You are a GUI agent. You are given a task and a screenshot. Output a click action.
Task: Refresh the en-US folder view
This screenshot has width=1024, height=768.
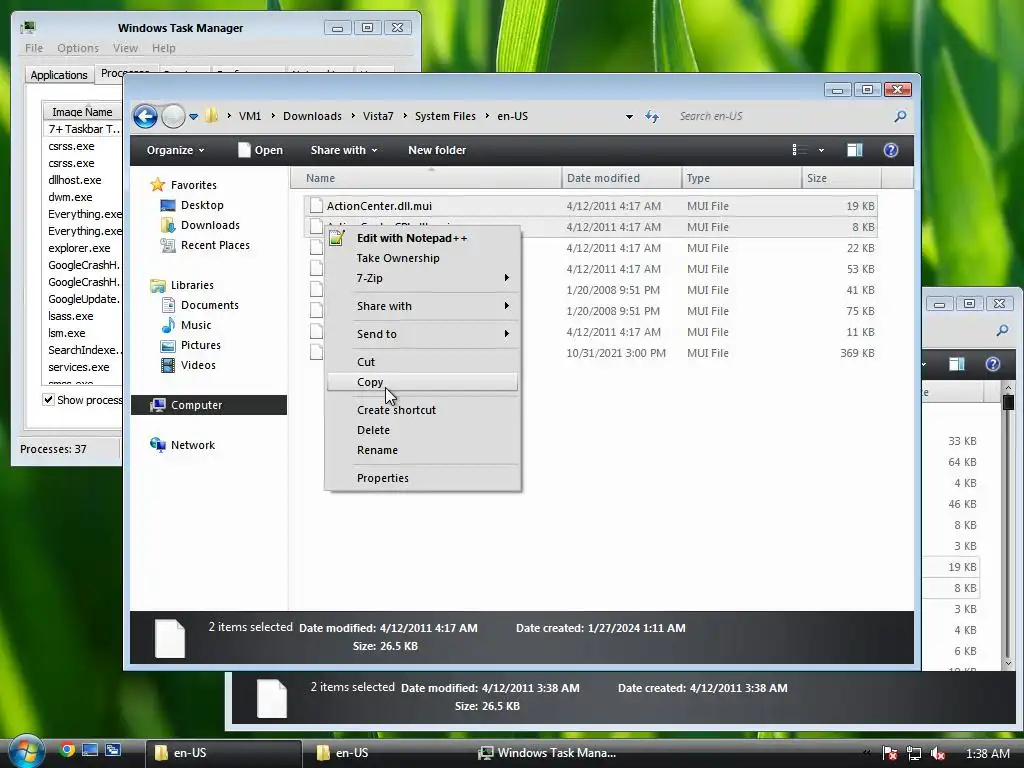652,116
